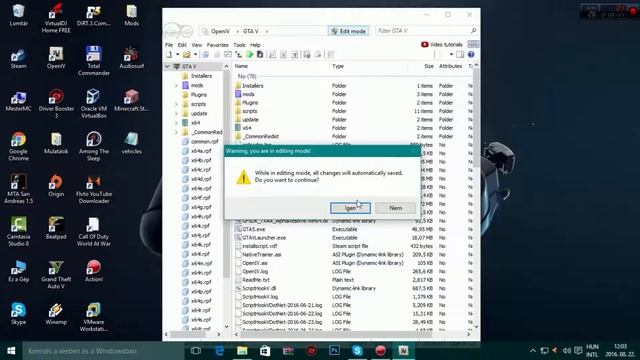Select the Driver Booster 3 desktop icon
The width and height of the screenshot is (640, 360).
(x=56, y=104)
